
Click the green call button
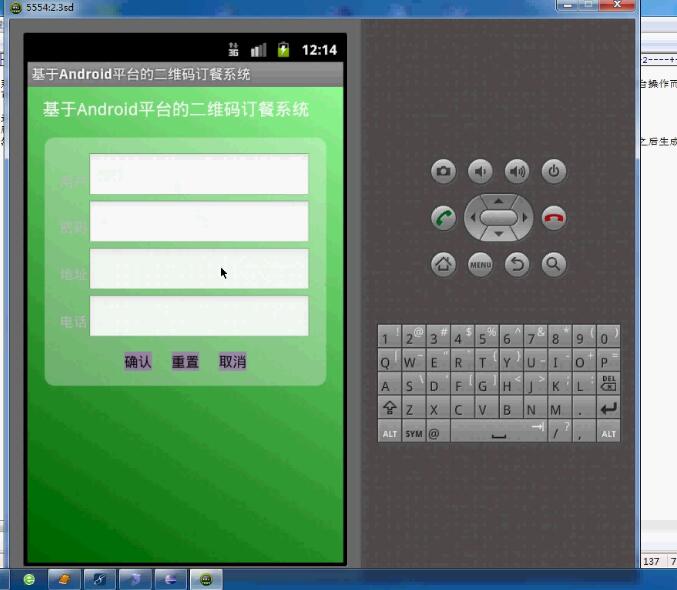(443, 217)
